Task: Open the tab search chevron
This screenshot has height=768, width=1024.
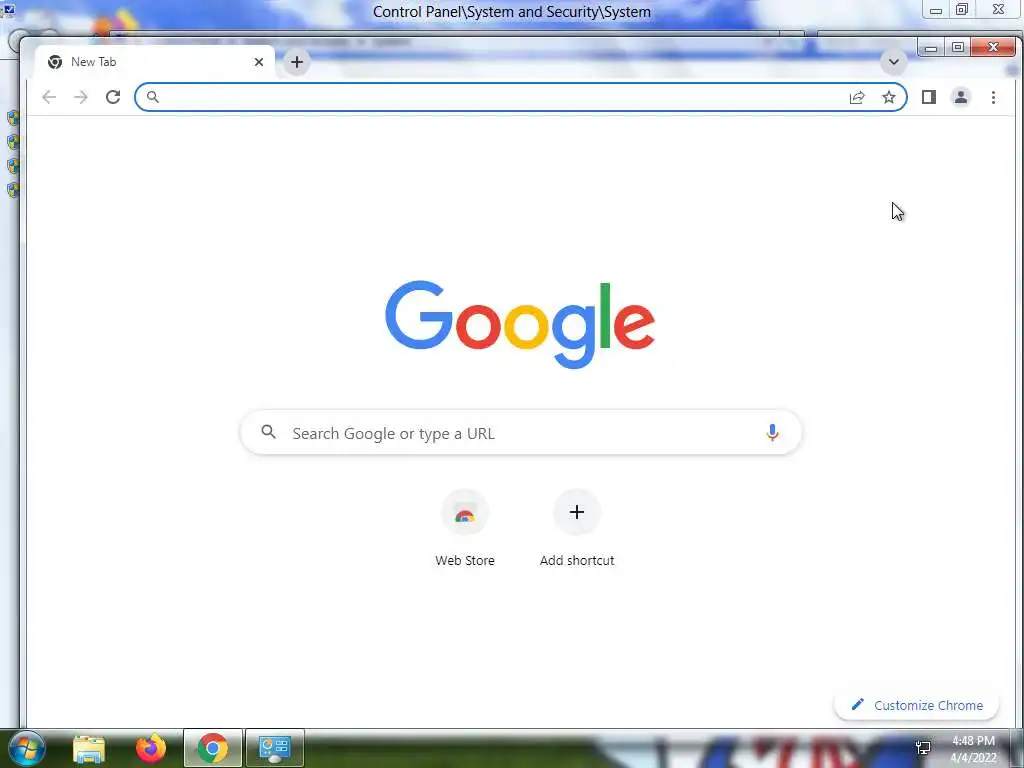Action: [893, 62]
